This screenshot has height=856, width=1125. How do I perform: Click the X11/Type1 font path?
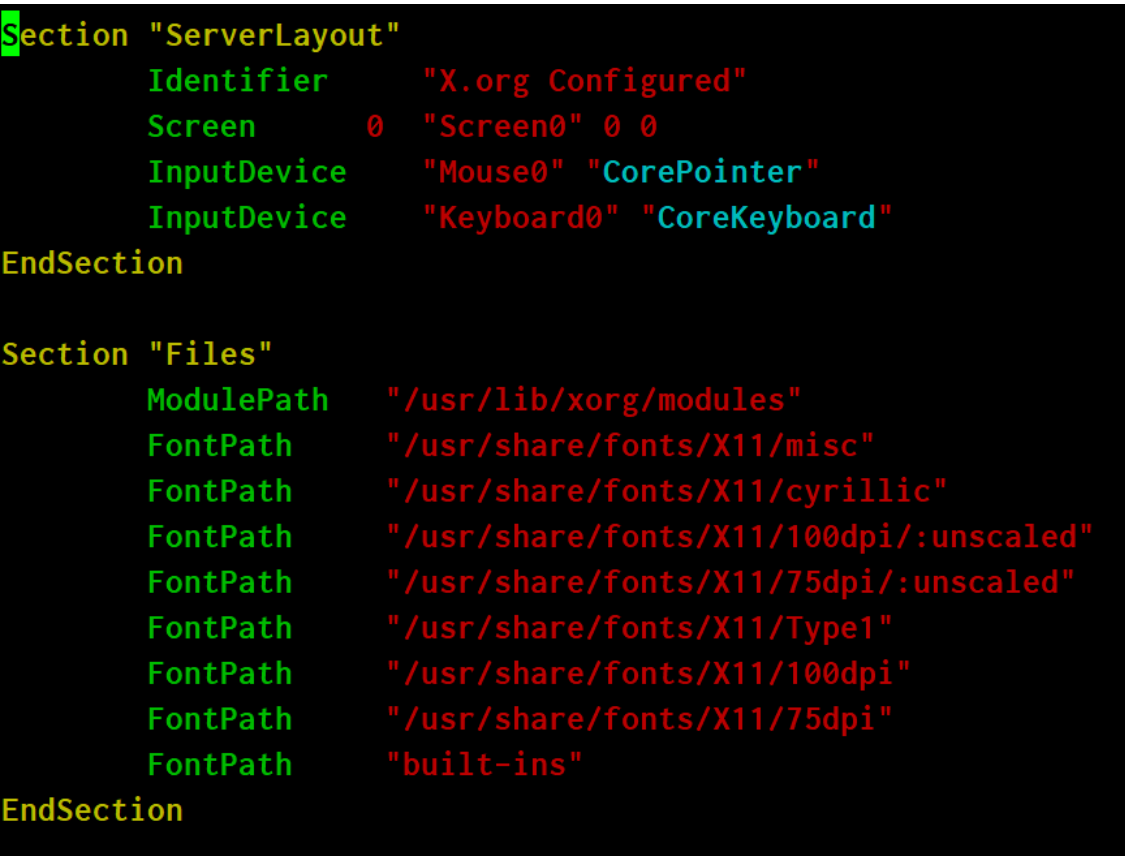click(639, 629)
